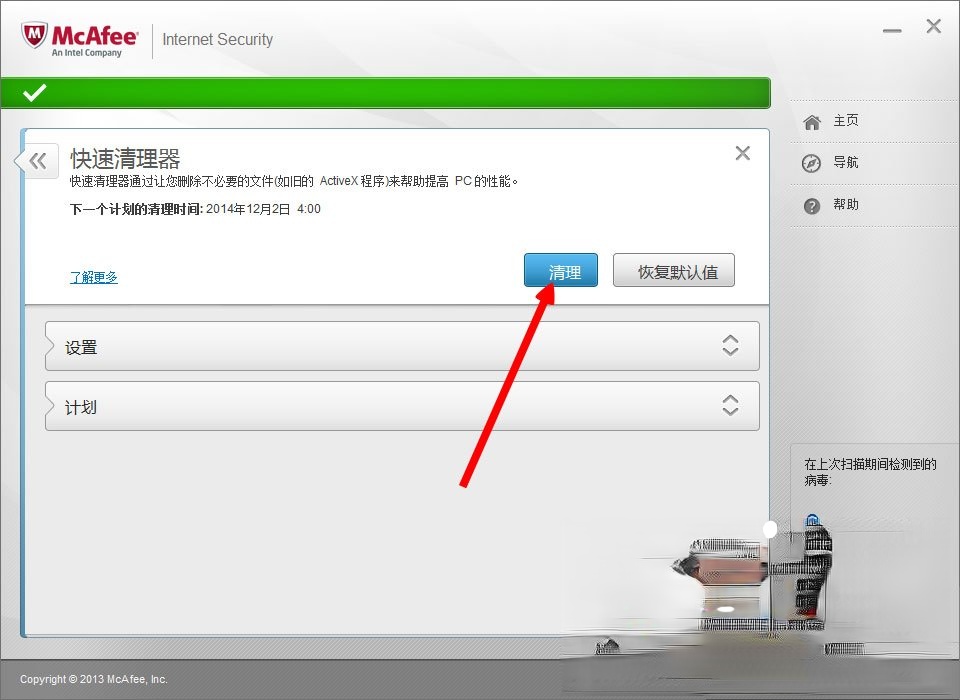Click the 导航 compass icon
This screenshot has height=700, width=960.
811,162
